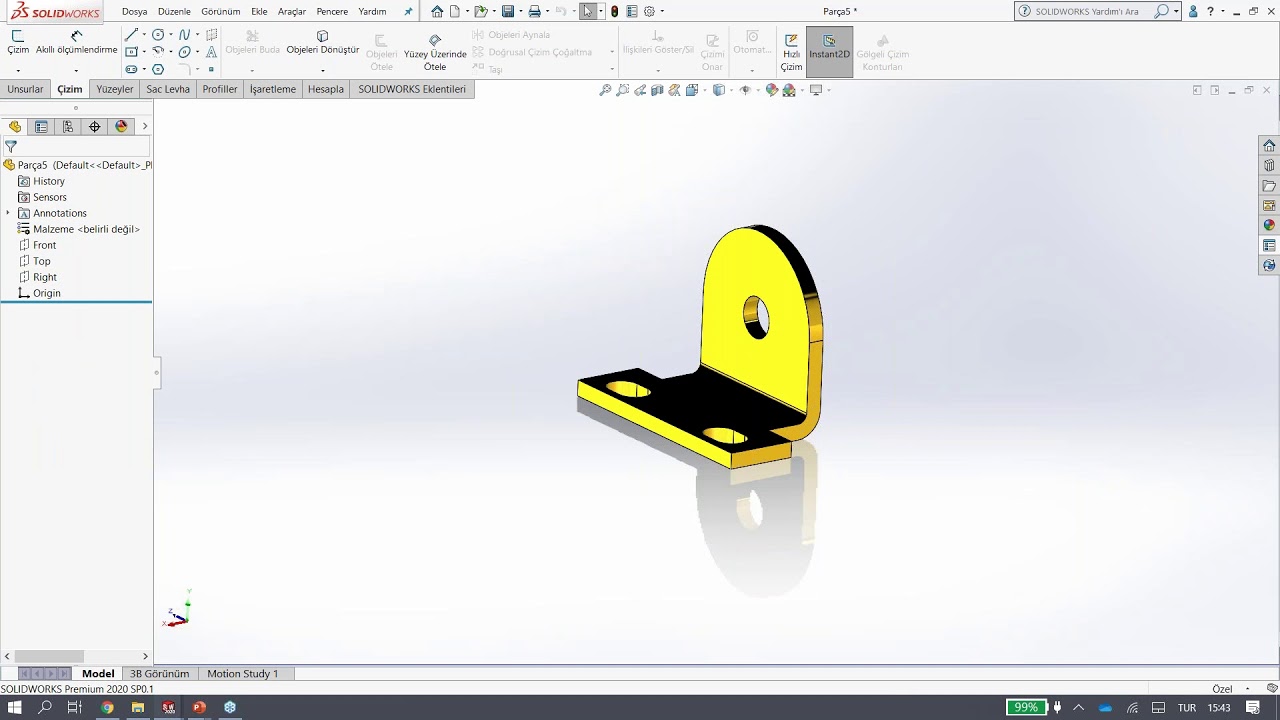
Task: Open Edit Appearance color ball icon
Action: (x=772, y=90)
